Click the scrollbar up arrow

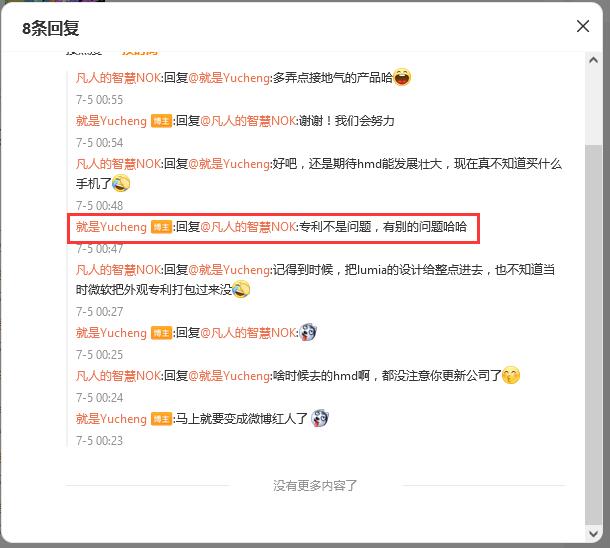pyautogui.click(x=593, y=60)
